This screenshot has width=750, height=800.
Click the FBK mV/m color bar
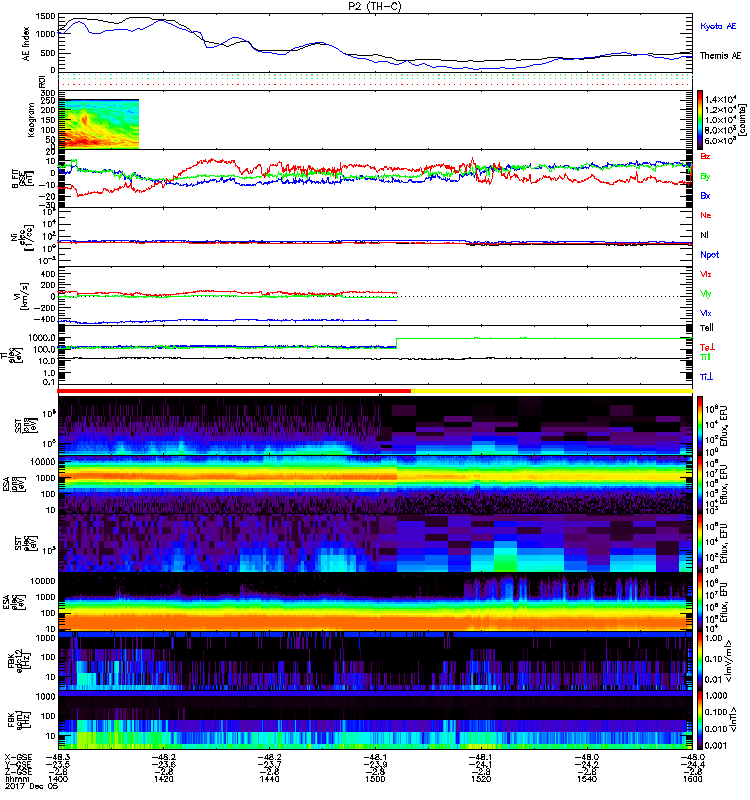pos(700,661)
